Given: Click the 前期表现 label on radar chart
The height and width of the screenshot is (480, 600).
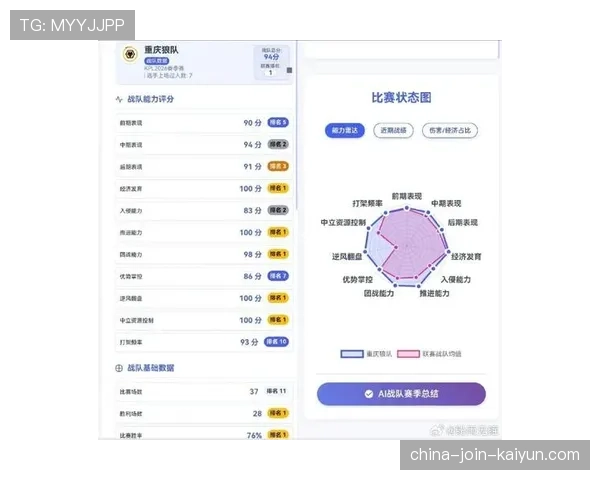Looking at the screenshot, I should pos(406,196).
